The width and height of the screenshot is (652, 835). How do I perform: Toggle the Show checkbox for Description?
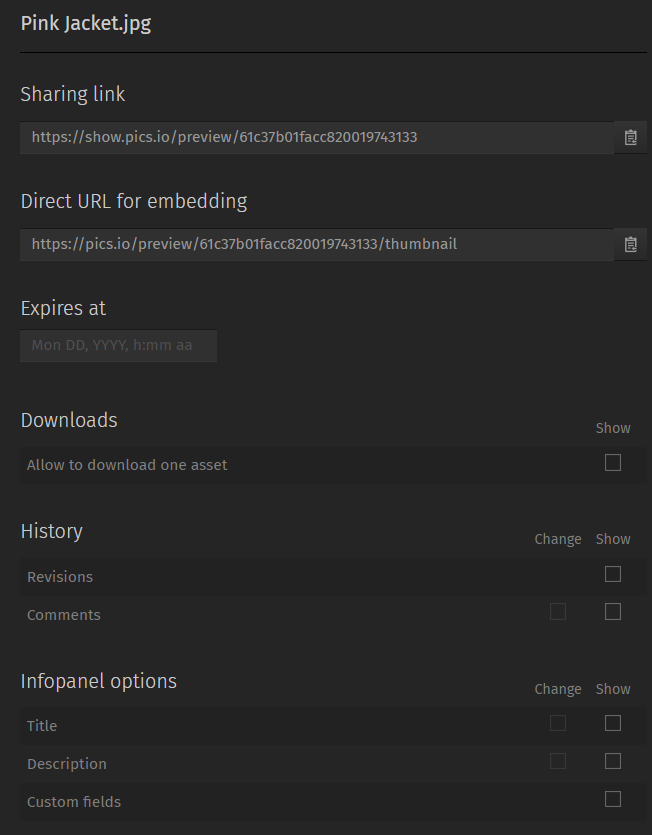point(613,762)
